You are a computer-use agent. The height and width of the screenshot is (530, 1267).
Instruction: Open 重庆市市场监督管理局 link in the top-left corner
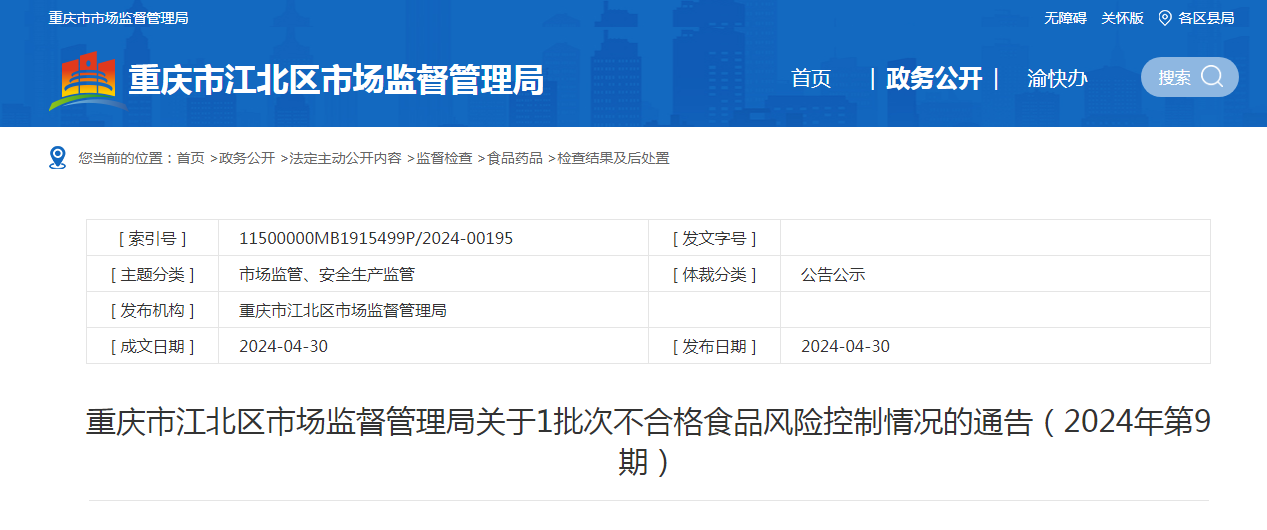coord(118,18)
